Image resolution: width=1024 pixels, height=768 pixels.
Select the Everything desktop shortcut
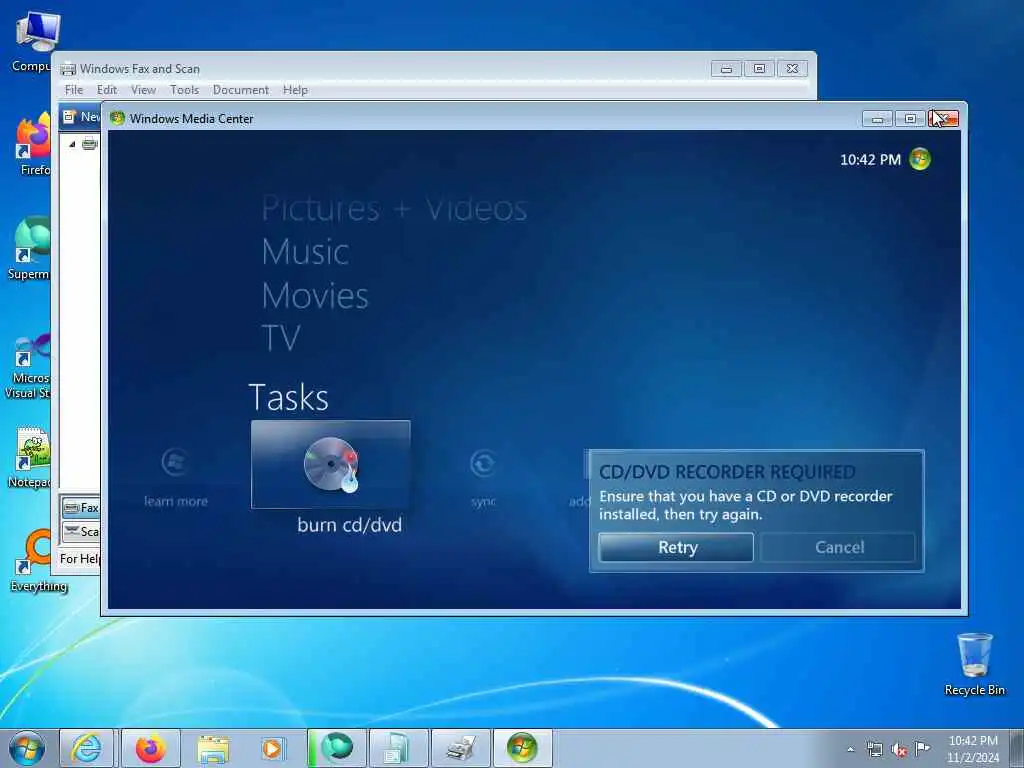(38, 561)
